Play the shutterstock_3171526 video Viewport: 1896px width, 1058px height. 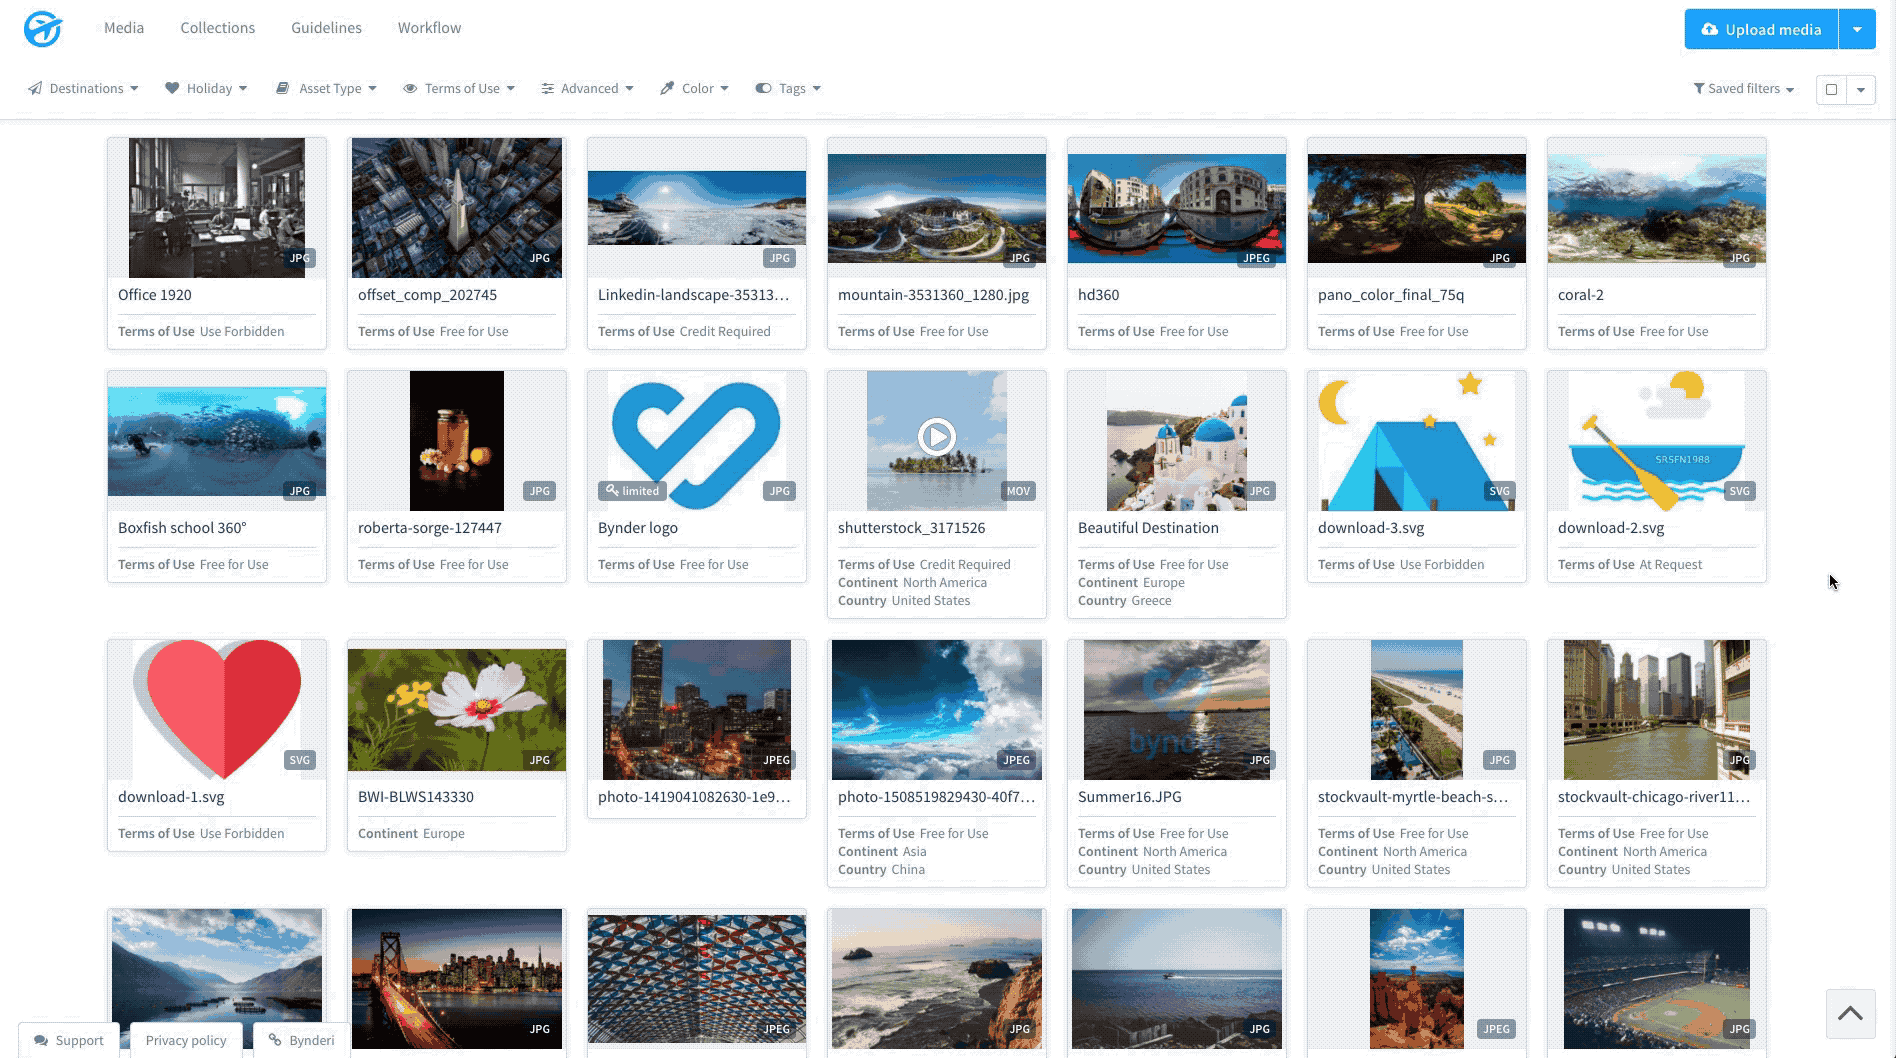(x=936, y=437)
